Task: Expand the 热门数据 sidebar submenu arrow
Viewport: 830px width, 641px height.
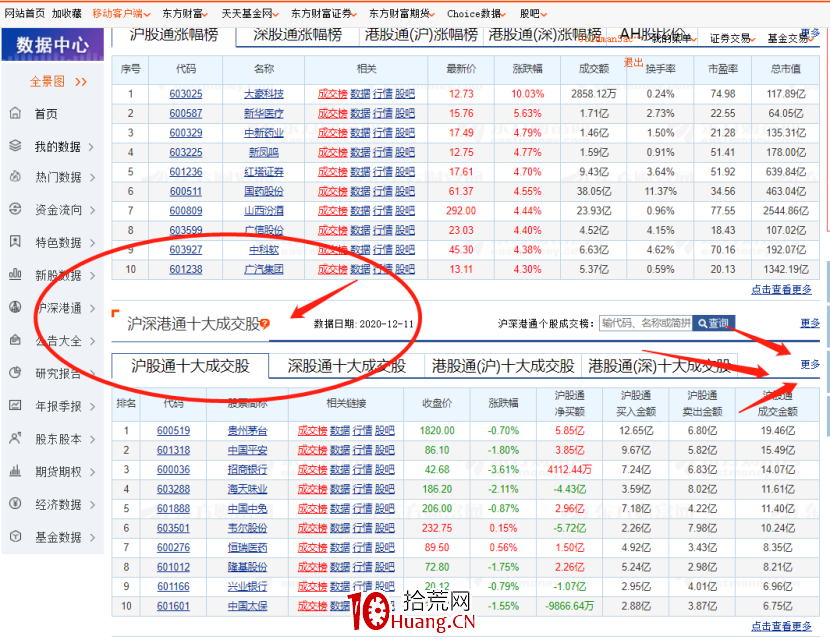Action: (x=93, y=177)
